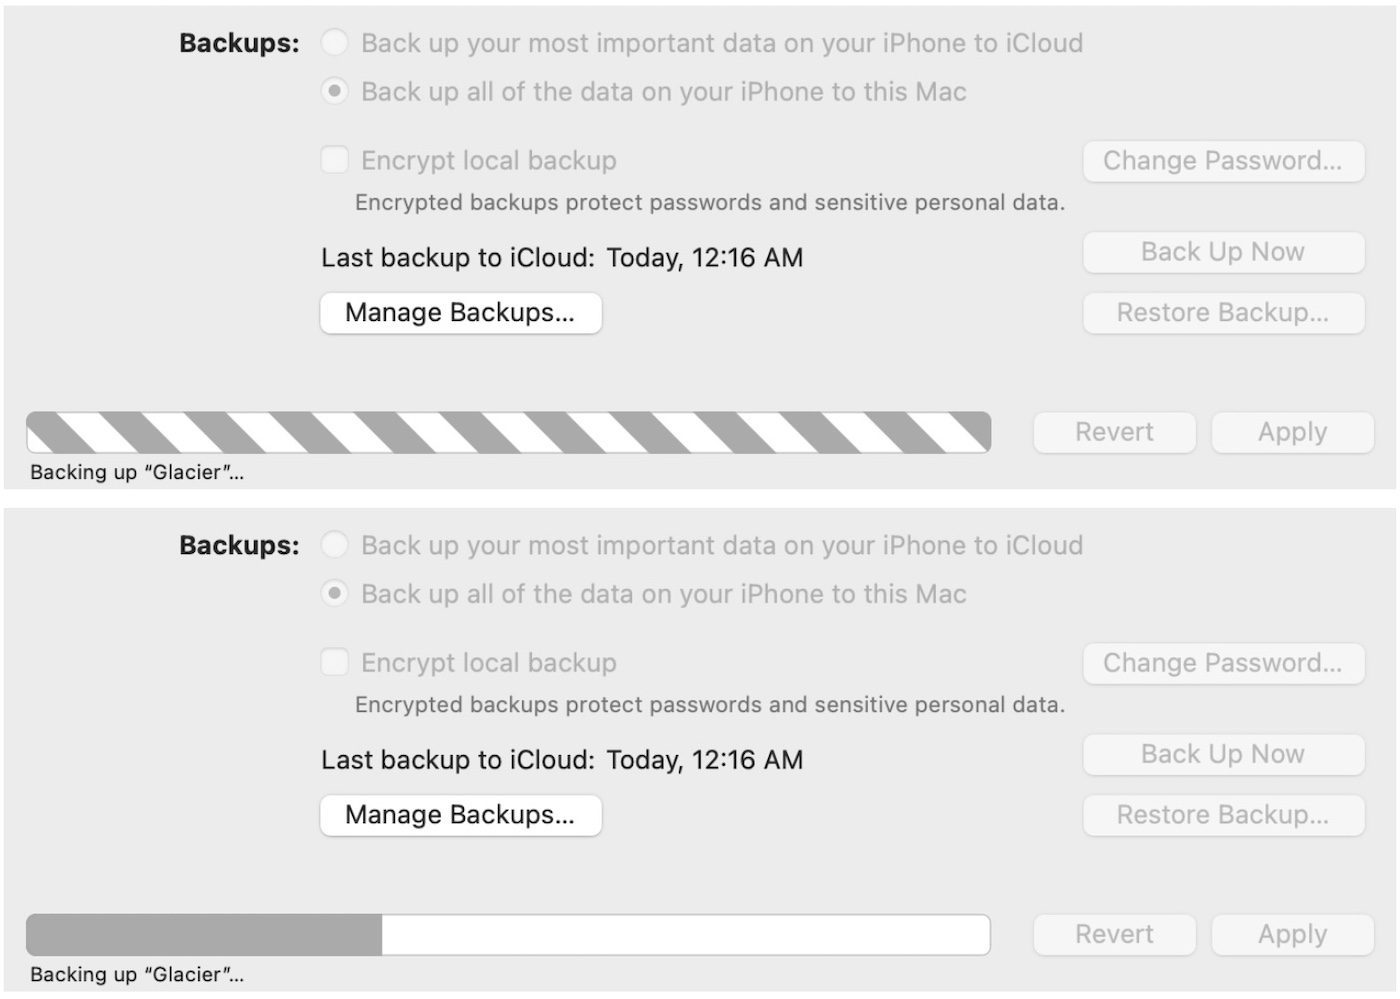1400x999 pixels.
Task: Open Manage Backups in lower panel
Action: tap(460, 815)
